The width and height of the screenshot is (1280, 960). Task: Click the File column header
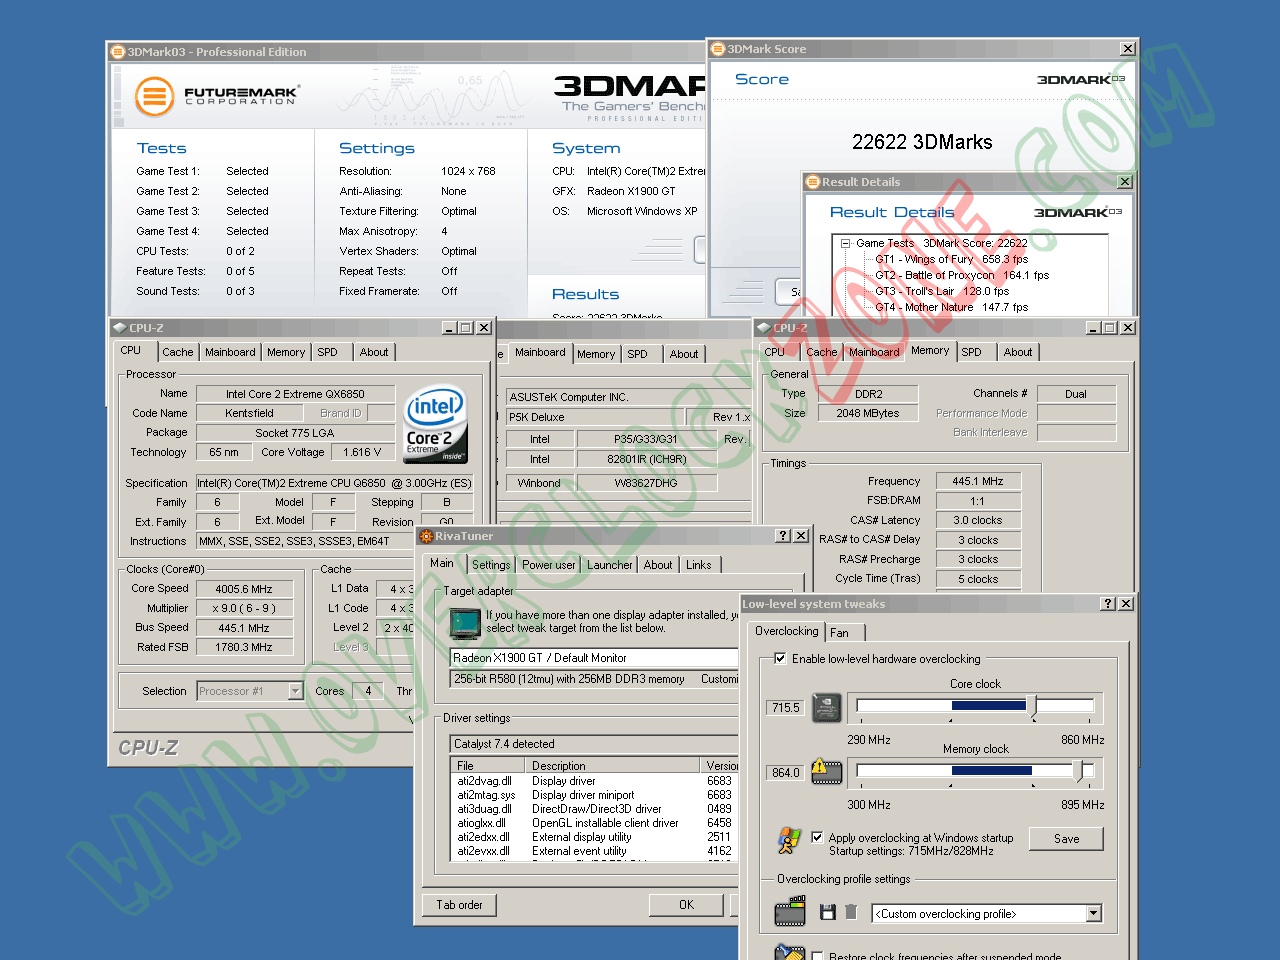[x=488, y=765]
